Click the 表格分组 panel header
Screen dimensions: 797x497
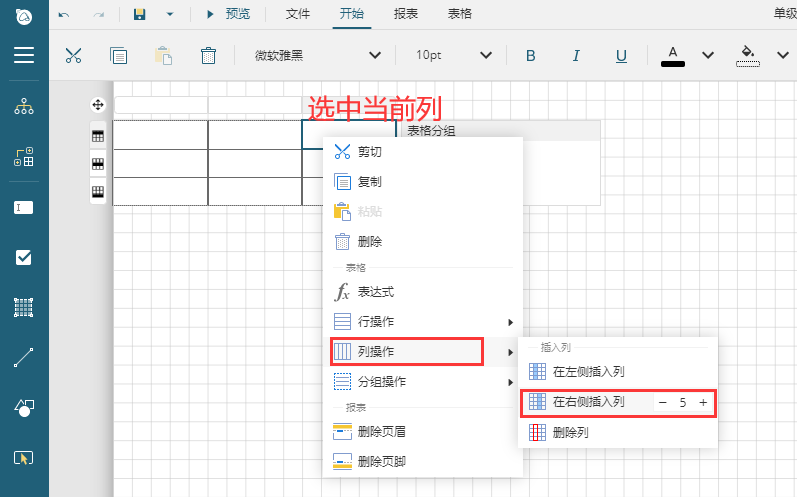pos(501,131)
